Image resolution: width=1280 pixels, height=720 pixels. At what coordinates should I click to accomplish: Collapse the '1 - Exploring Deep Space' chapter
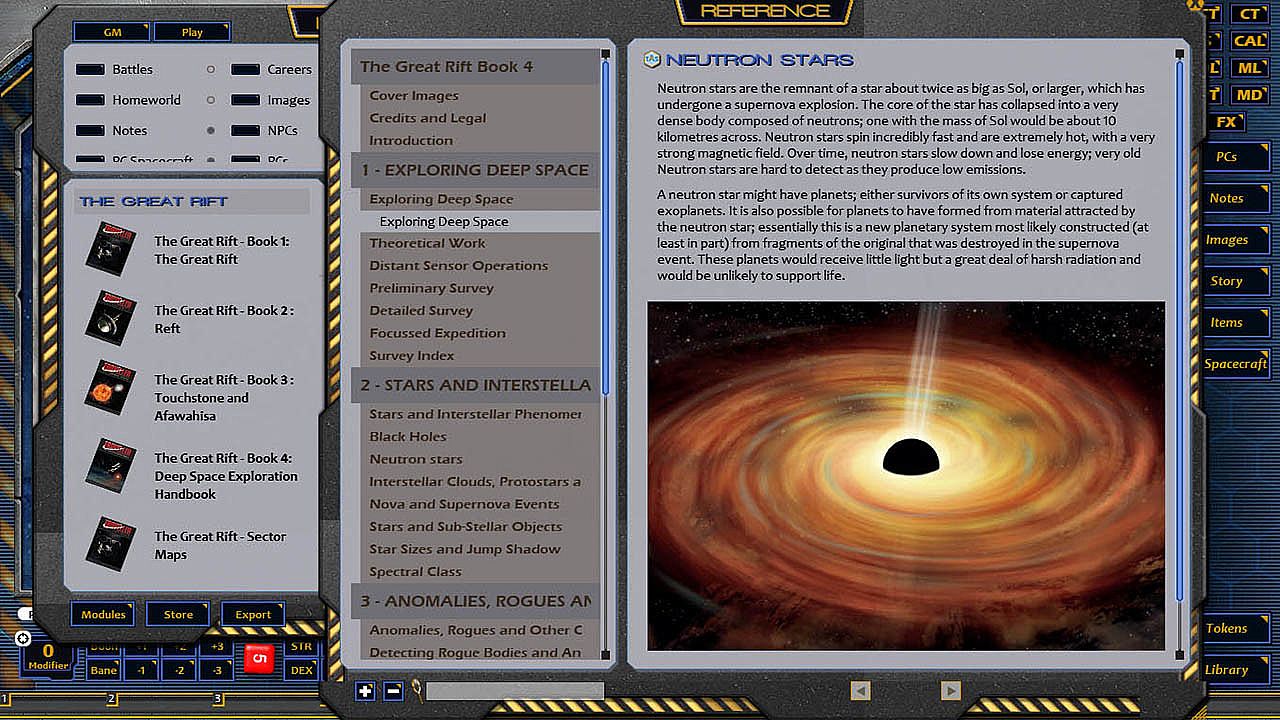(474, 170)
